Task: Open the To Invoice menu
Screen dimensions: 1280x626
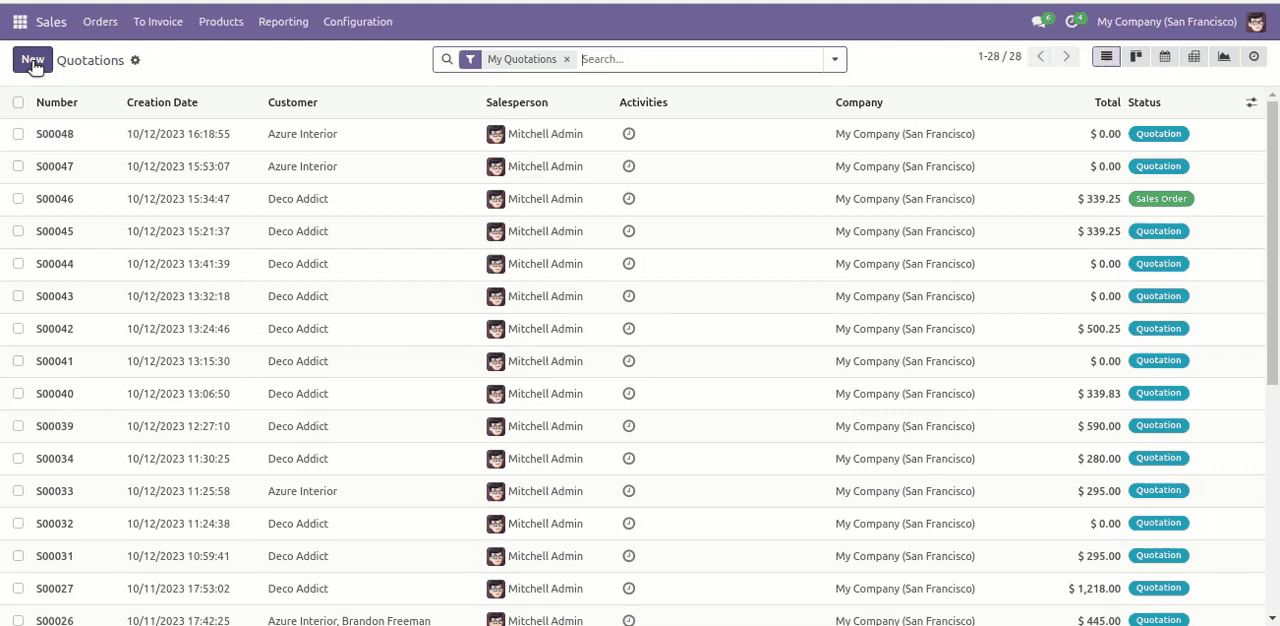Action: [x=158, y=21]
